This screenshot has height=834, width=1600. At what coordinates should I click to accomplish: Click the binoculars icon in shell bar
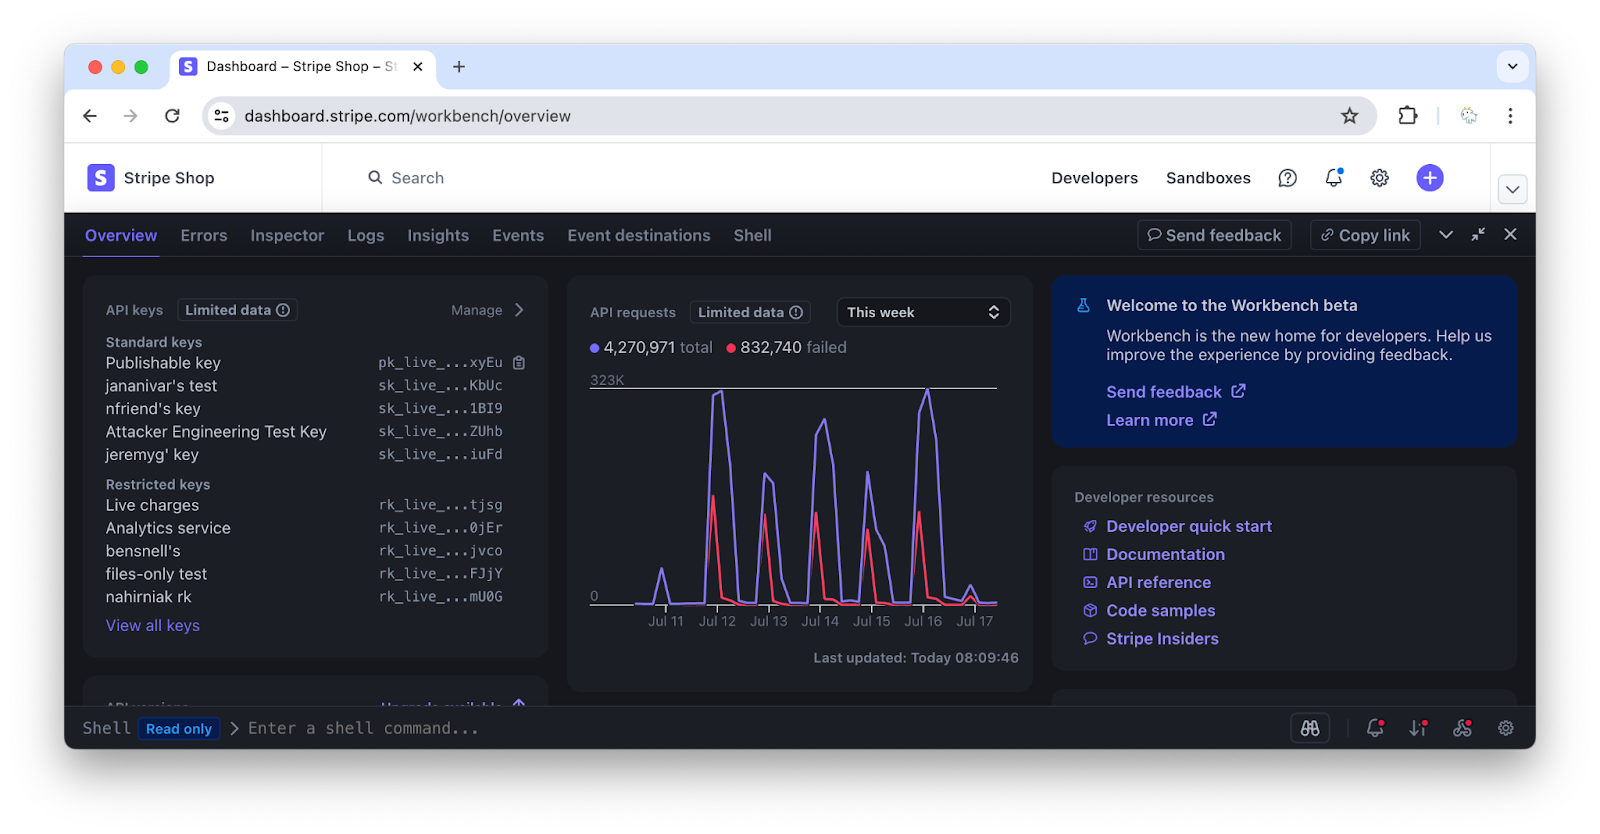point(1310,729)
